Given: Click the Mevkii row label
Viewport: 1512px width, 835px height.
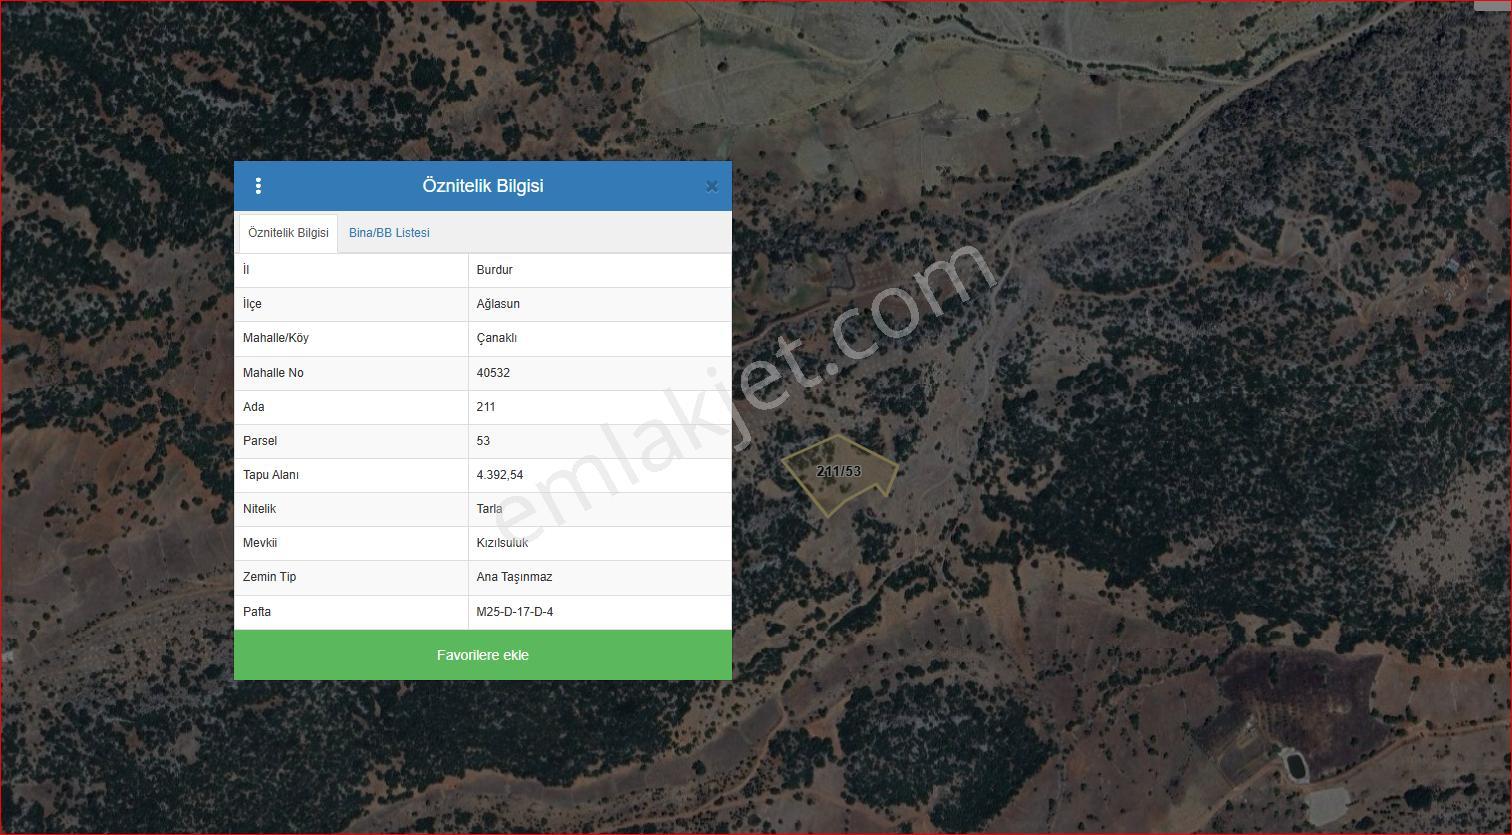Looking at the screenshot, I should pos(260,543).
